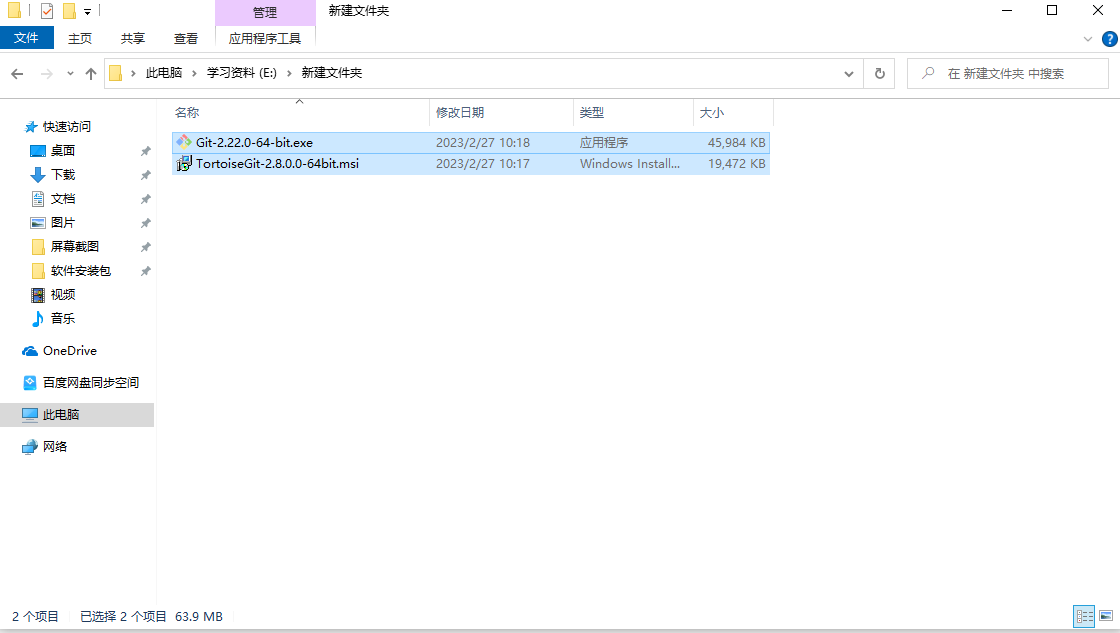Click the Git installer file icon
The width and height of the screenshot is (1120, 633).
click(184, 142)
